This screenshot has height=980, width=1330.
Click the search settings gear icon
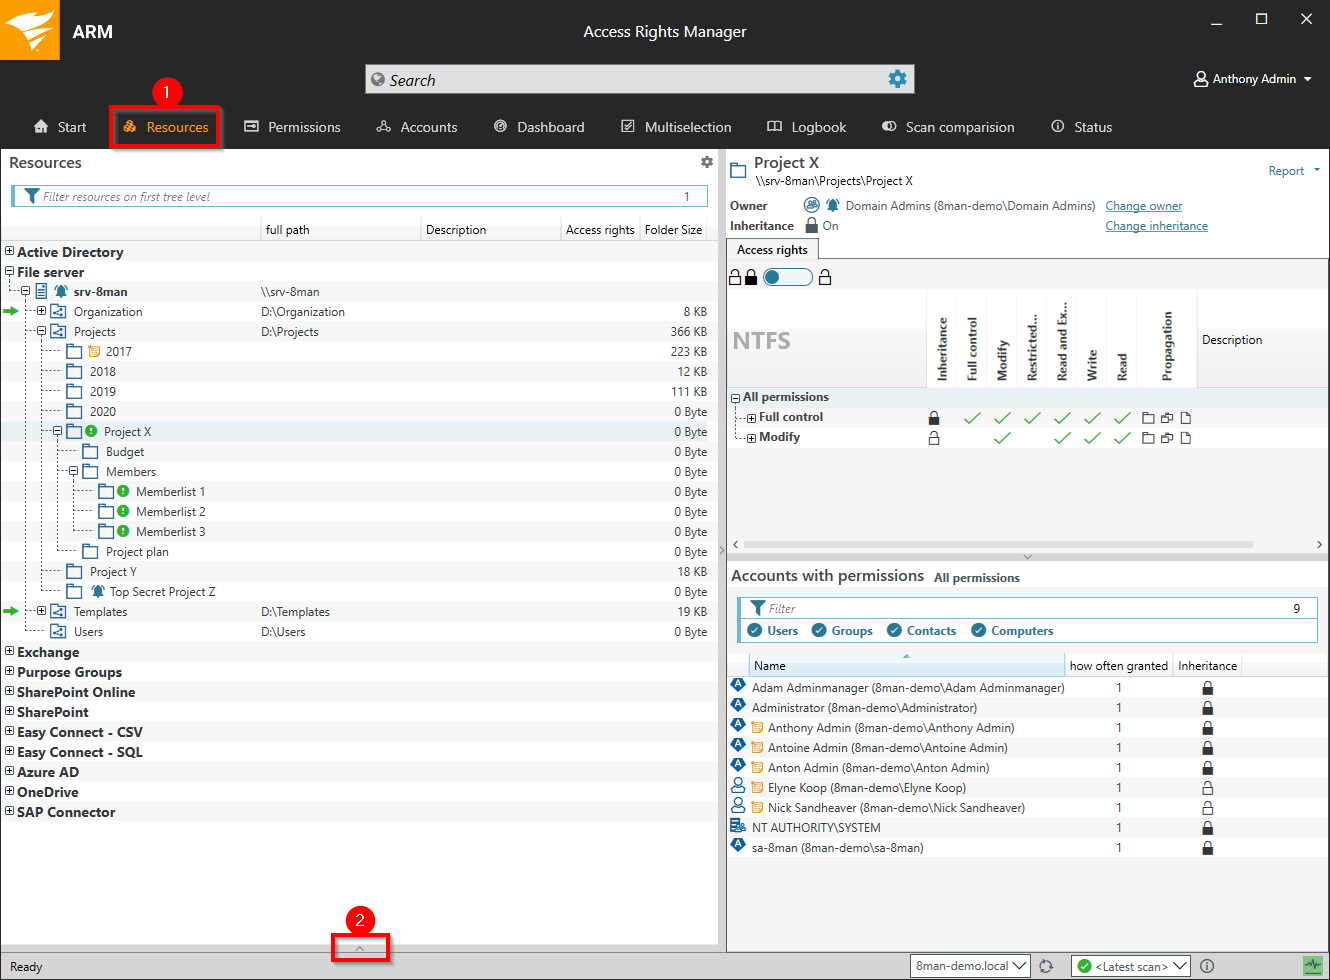point(897,79)
